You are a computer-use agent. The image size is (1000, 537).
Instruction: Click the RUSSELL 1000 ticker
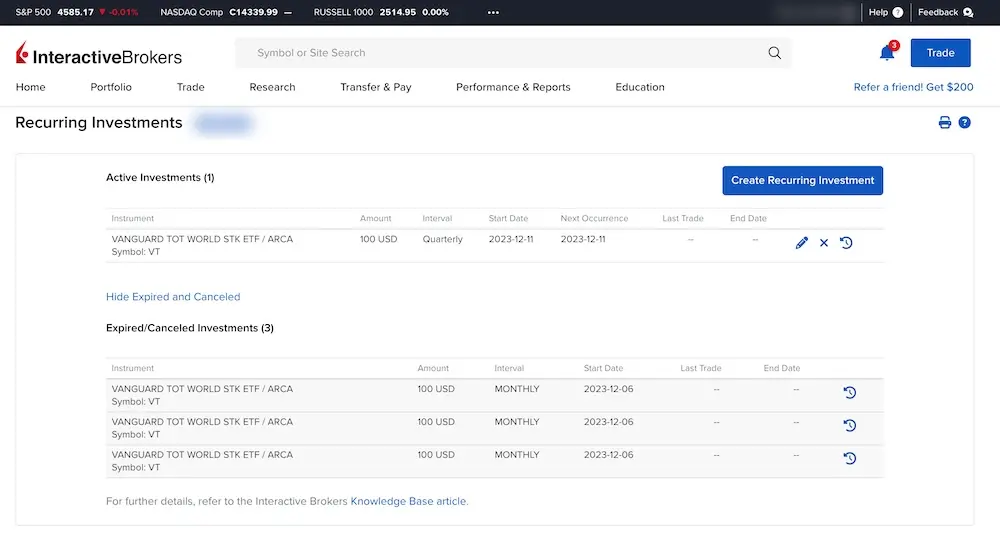(x=381, y=12)
